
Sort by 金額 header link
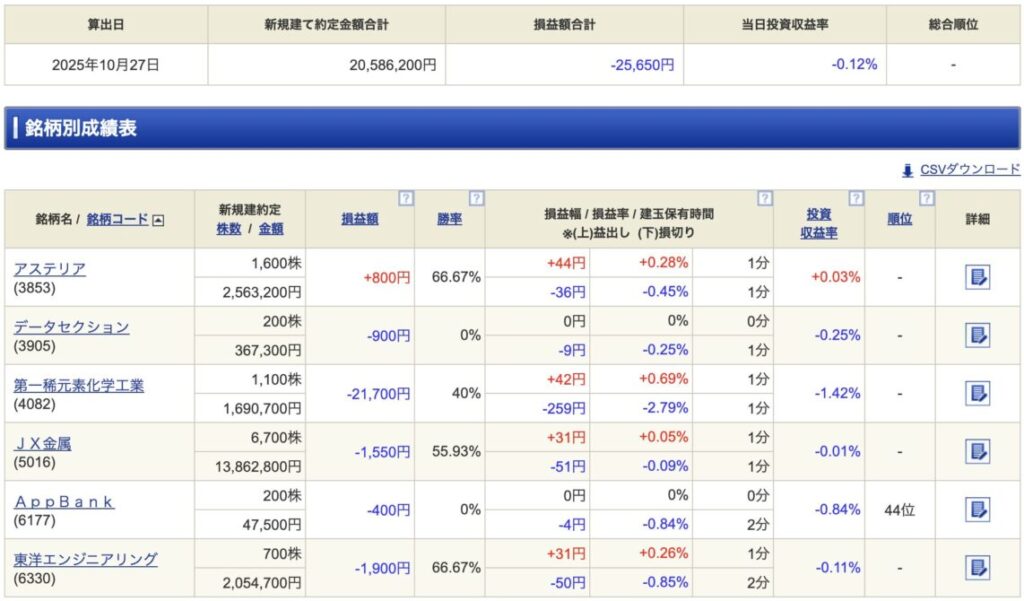[270, 228]
